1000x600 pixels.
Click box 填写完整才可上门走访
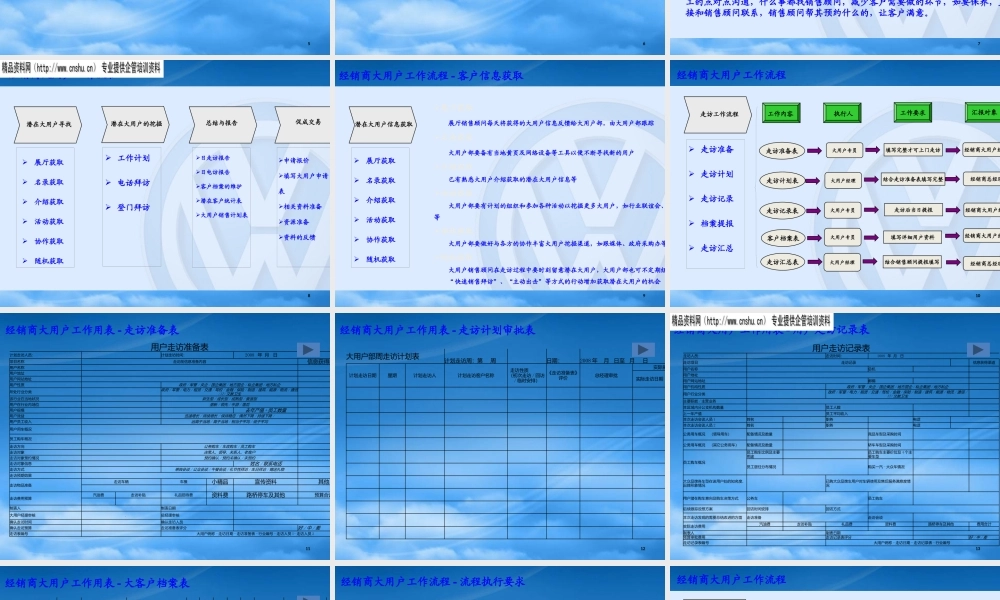913,150
